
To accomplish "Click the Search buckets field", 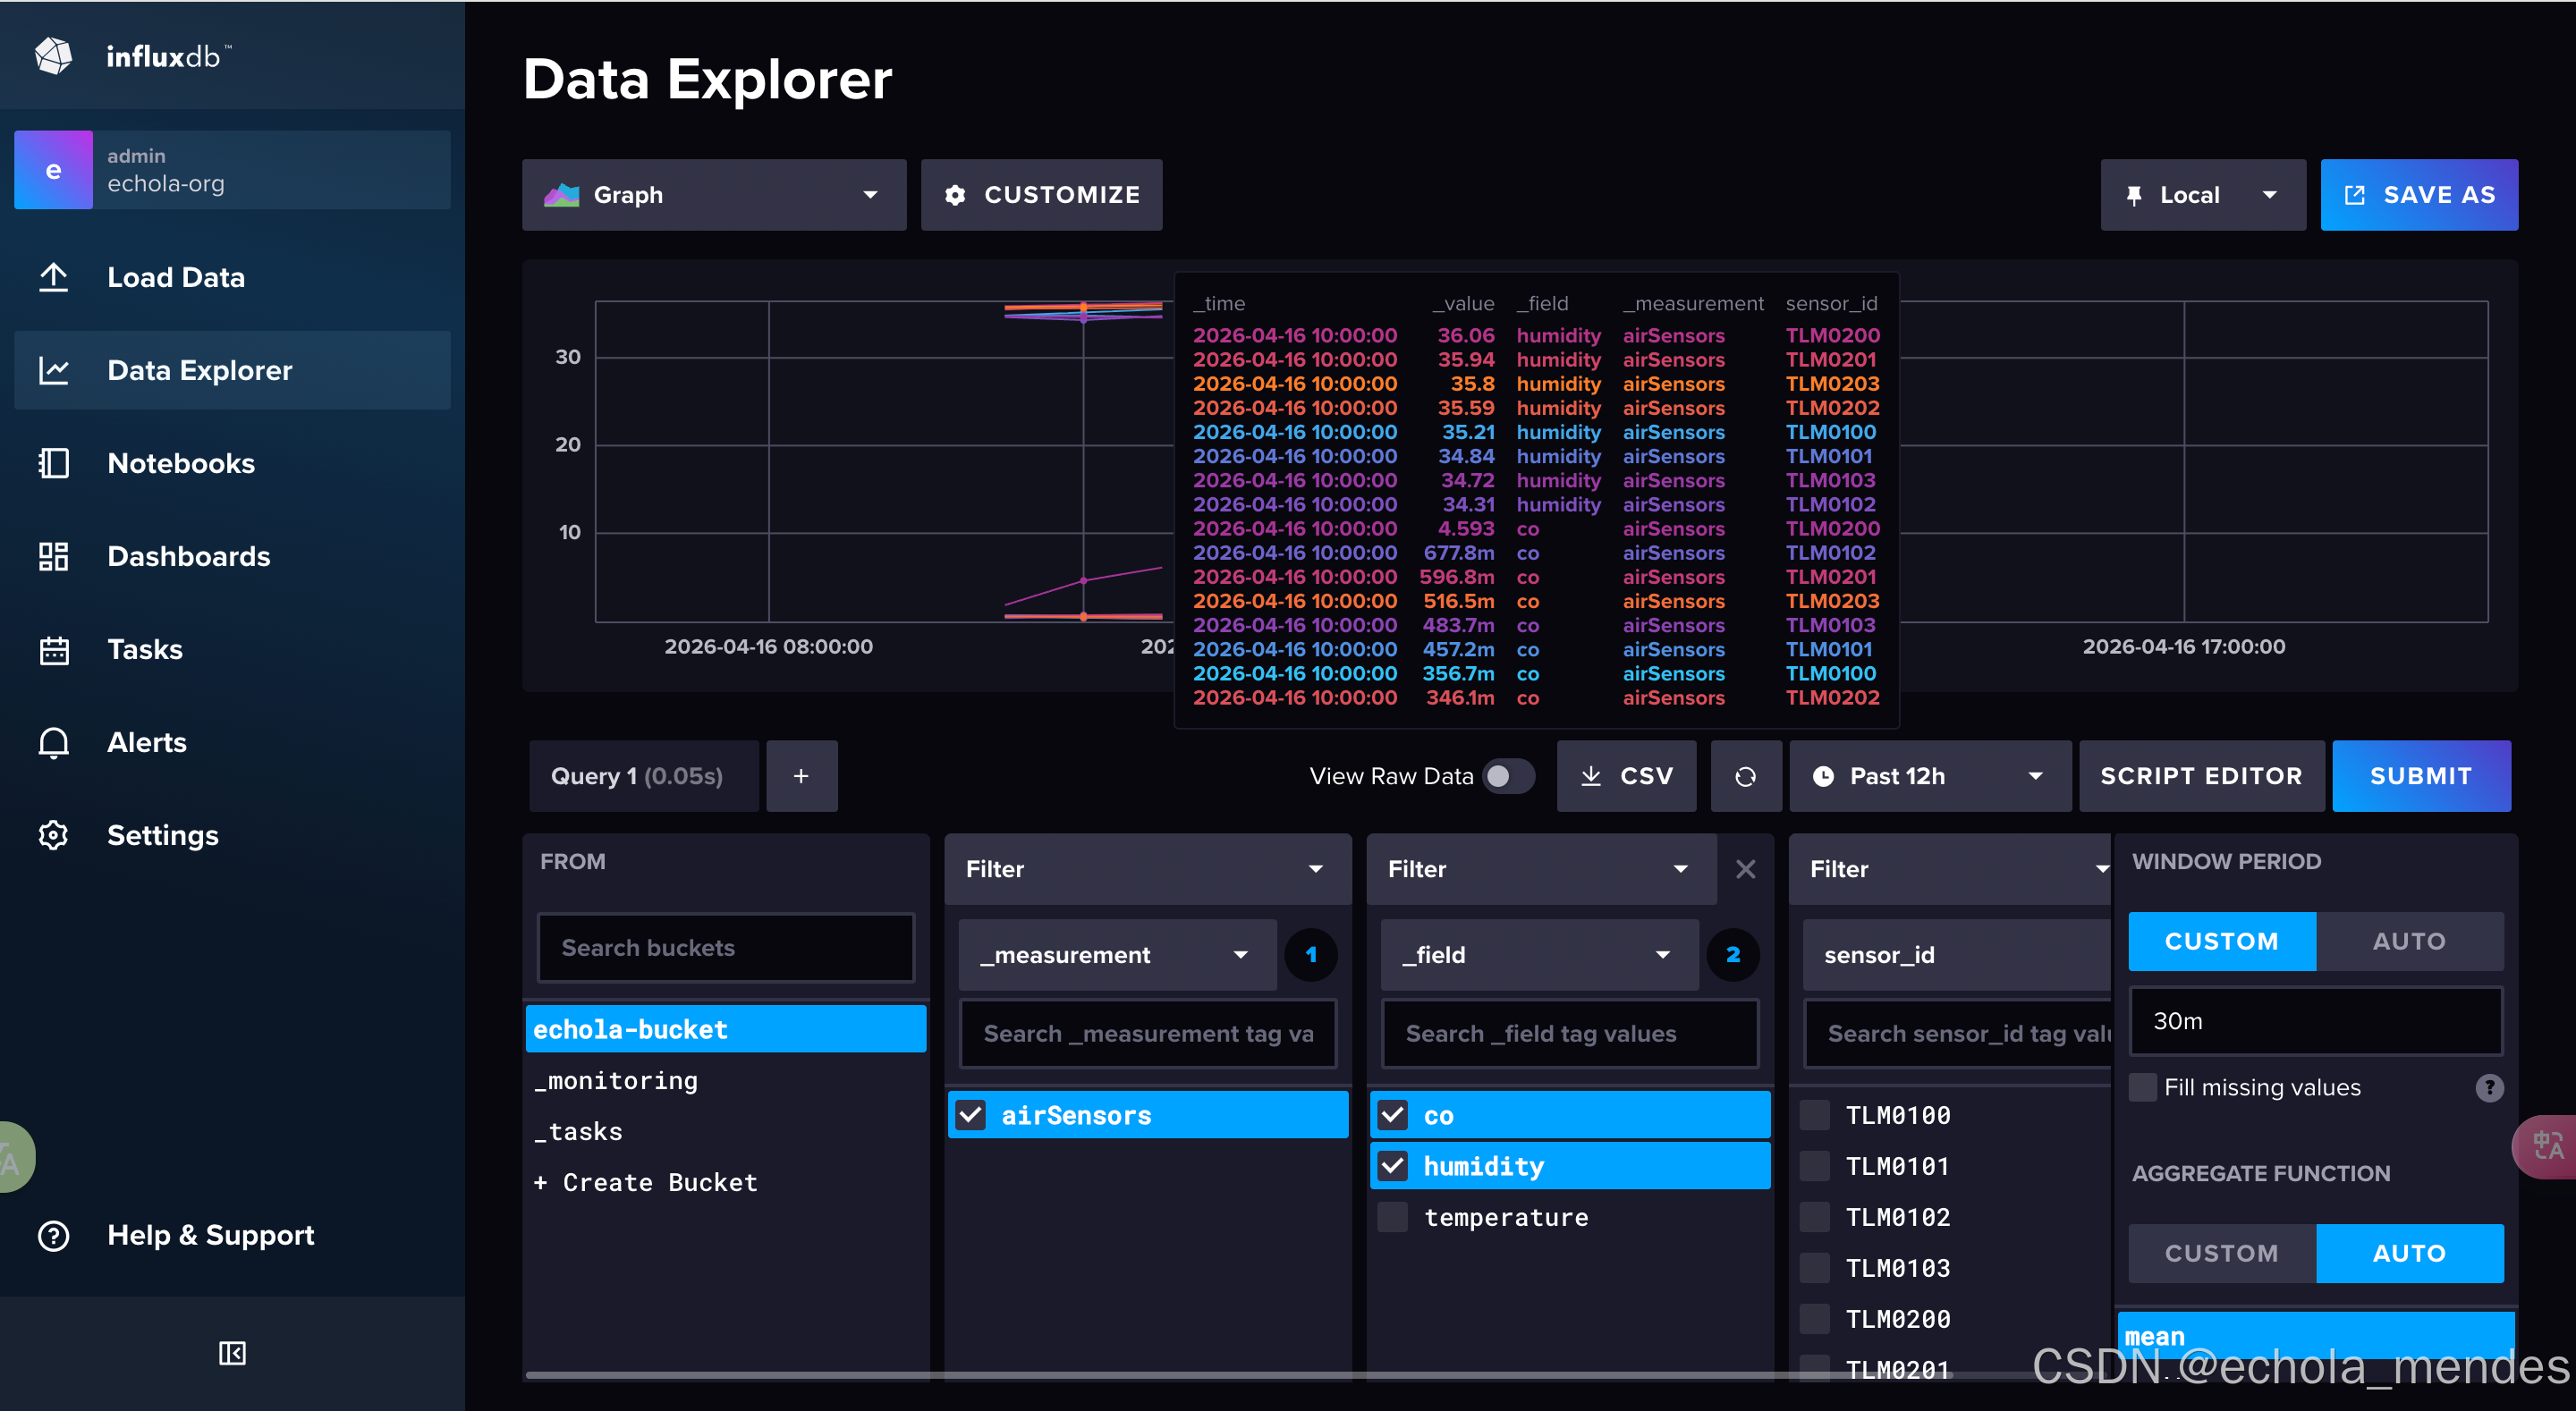I will pyautogui.click(x=726, y=948).
